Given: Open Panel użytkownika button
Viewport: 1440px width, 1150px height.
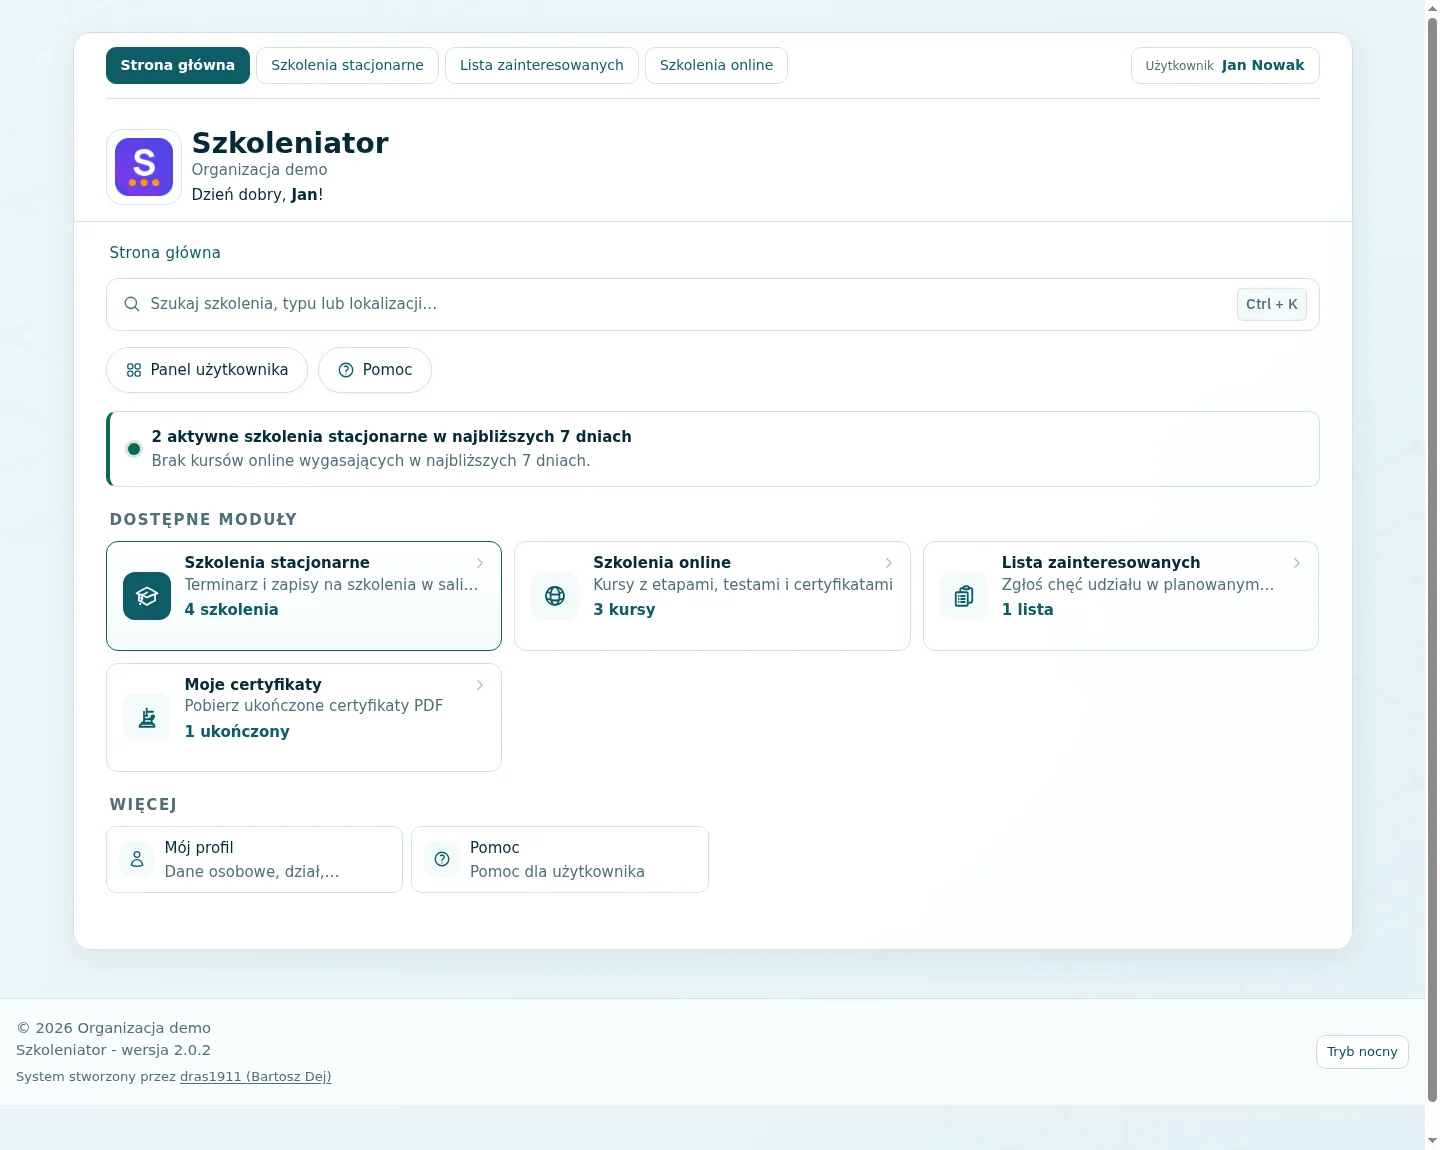Looking at the screenshot, I should (207, 370).
